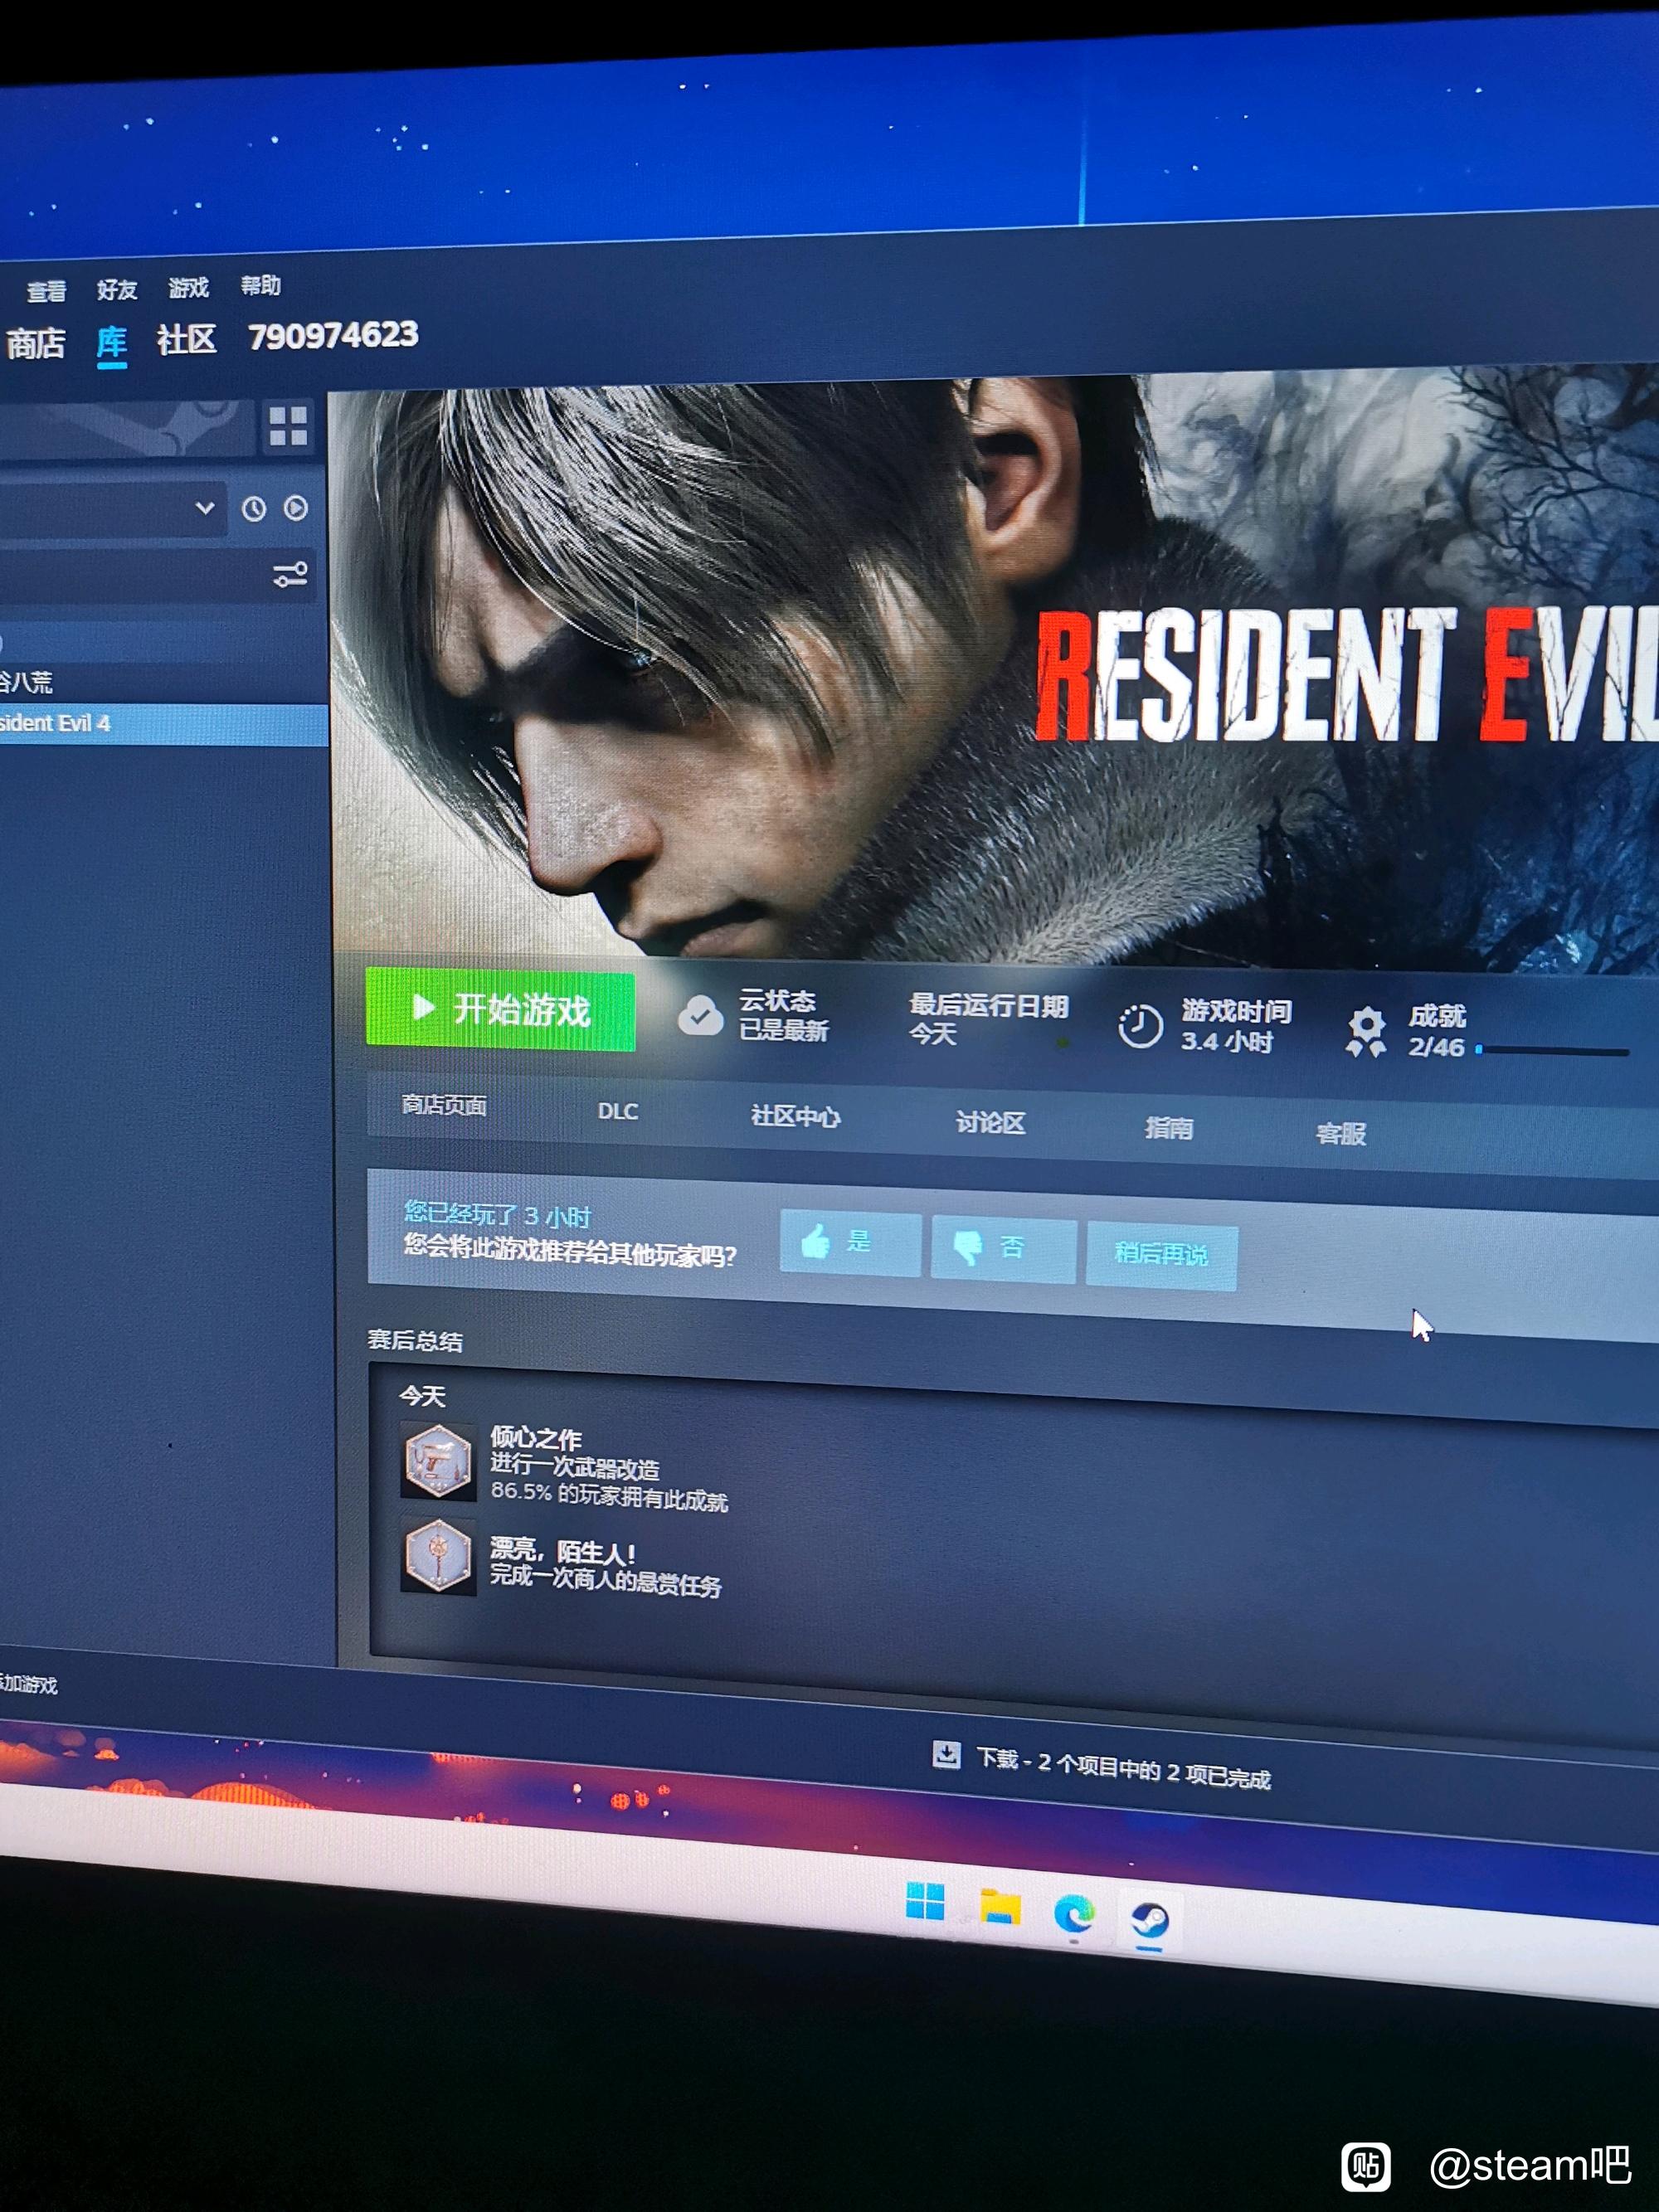
Task: Open the 社区 community tab
Action: click(x=187, y=339)
